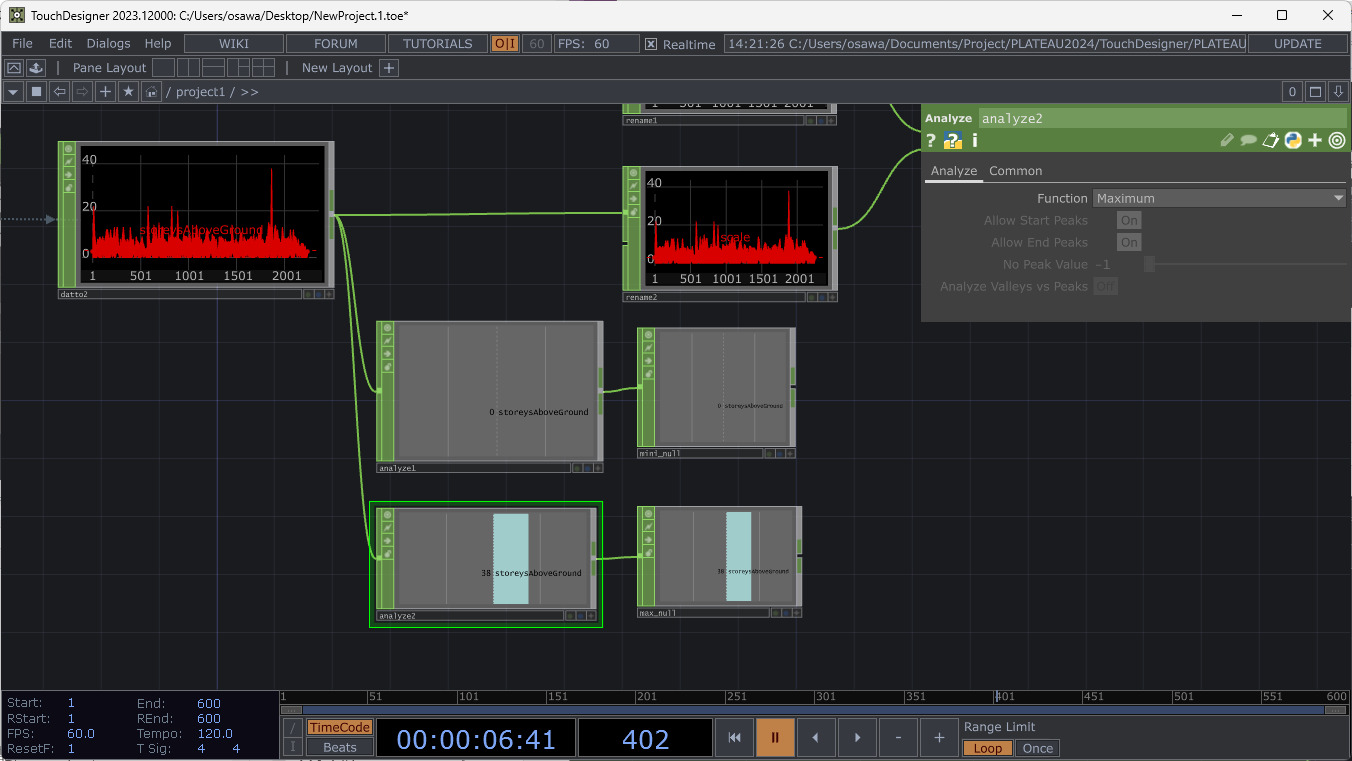Viewport: 1352px width, 761px height.
Task: Go forward with the right arrow in the path bar
Action: pos(83,92)
